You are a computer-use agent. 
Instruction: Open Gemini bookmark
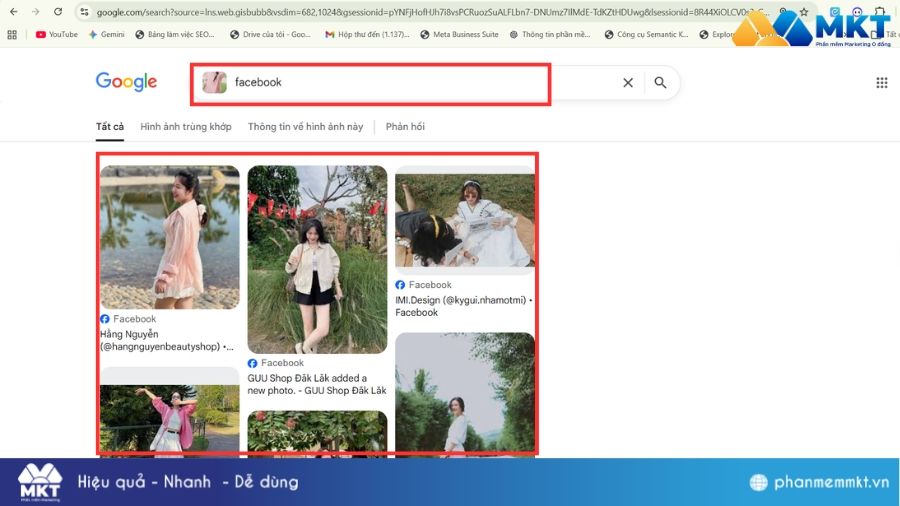tap(107, 34)
